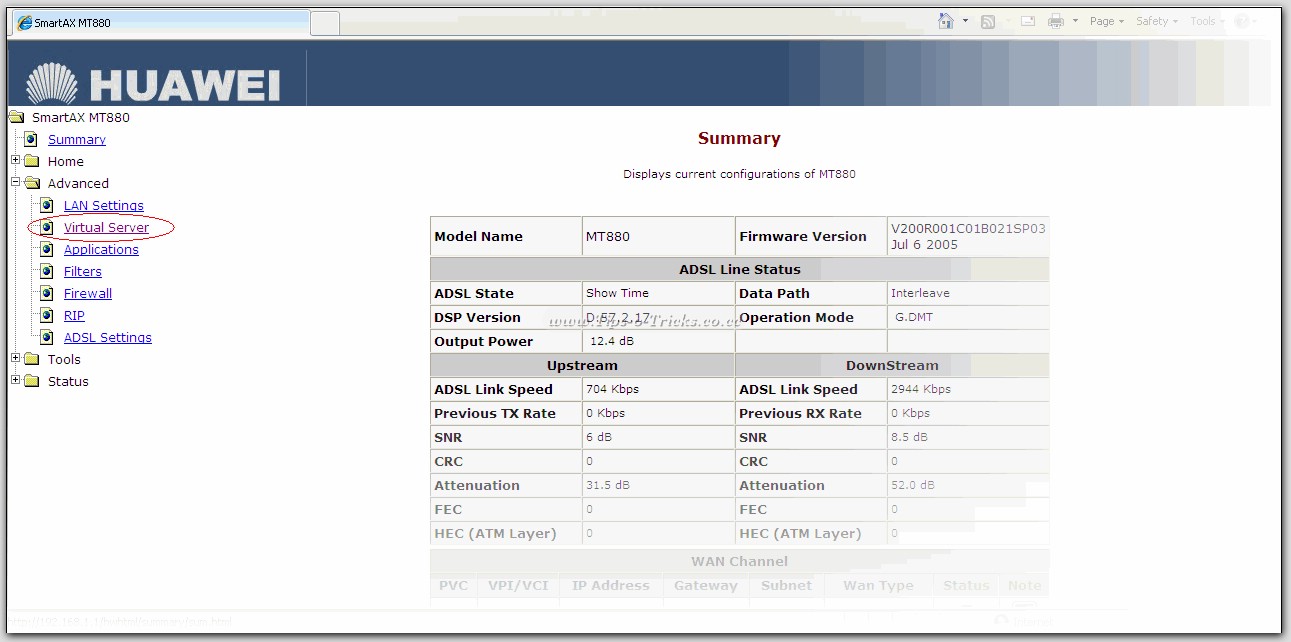Collapse the Advanced folder minus sign
This screenshot has height=642, width=1291.
click(x=15, y=183)
